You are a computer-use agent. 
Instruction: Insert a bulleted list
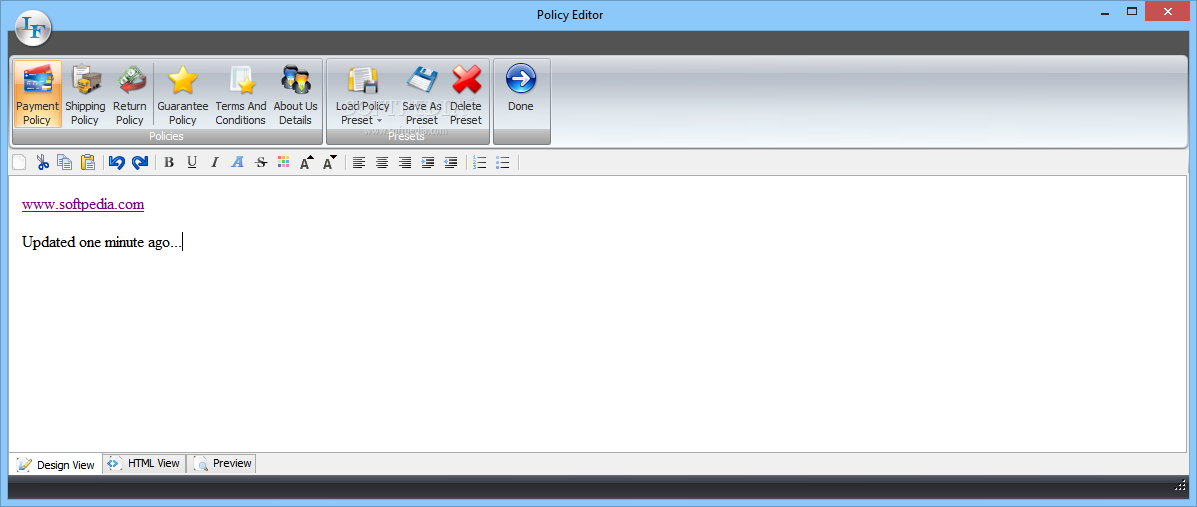[x=502, y=162]
